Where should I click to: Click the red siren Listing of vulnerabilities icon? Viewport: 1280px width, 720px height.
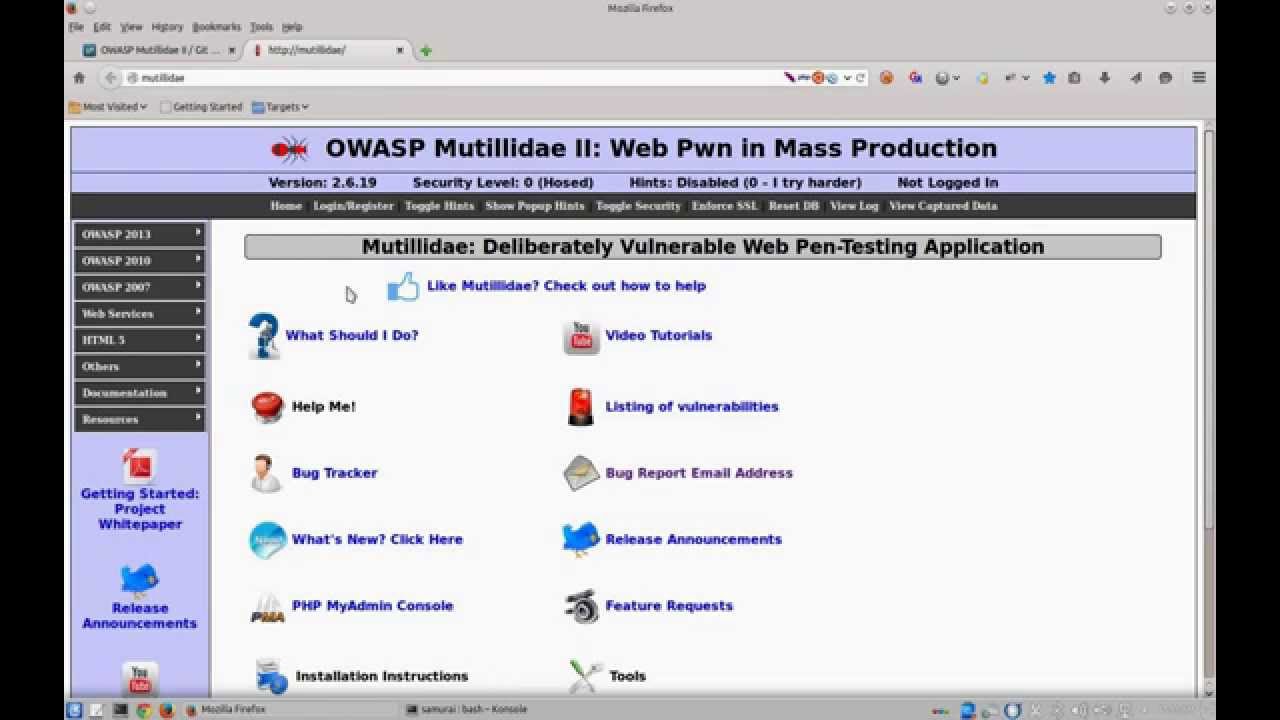tap(581, 407)
